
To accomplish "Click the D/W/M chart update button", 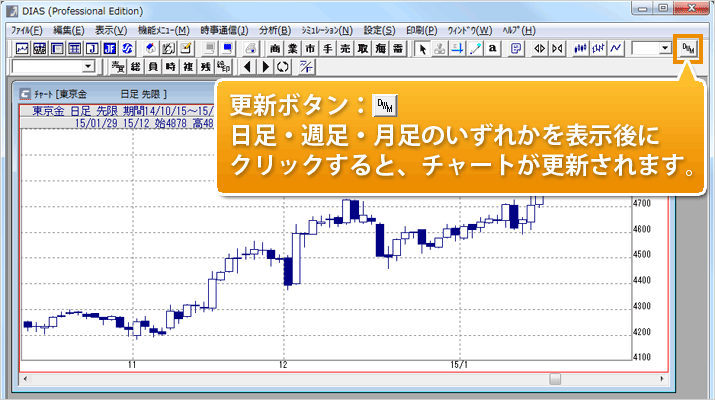I will click(689, 48).
